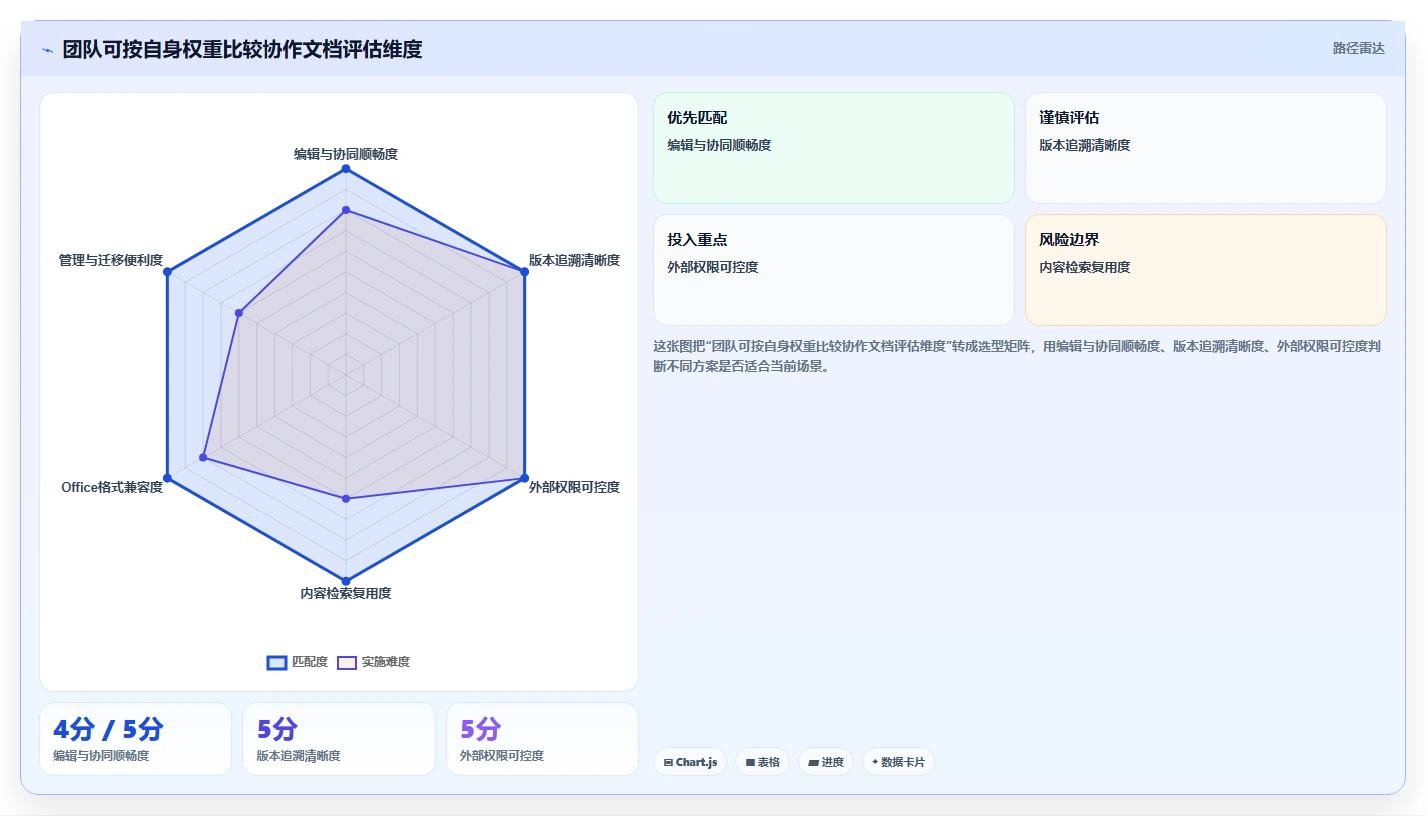Click inner data point above 内容检索复用度

[x=346, y=498]
